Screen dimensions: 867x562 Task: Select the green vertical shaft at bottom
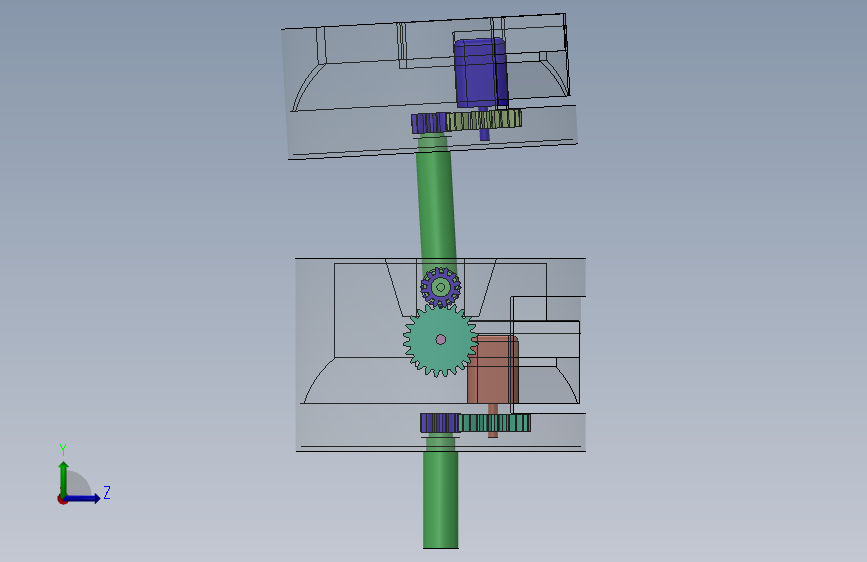[x=441, y=491]
